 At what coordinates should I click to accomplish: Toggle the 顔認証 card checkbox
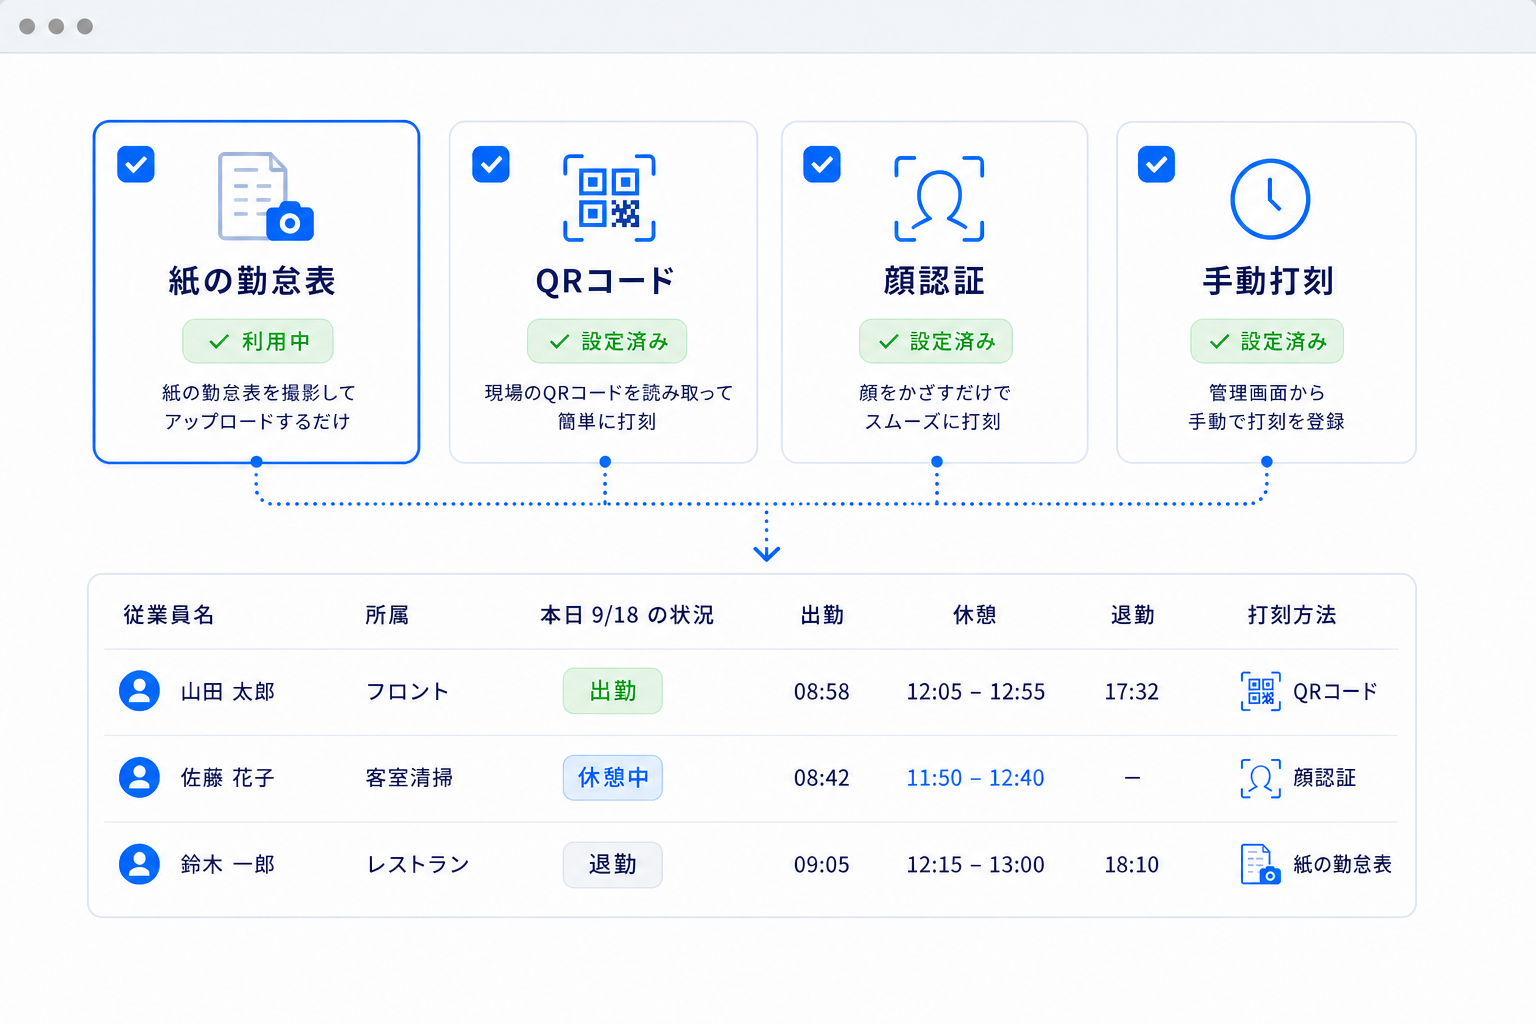coord(822,164)
